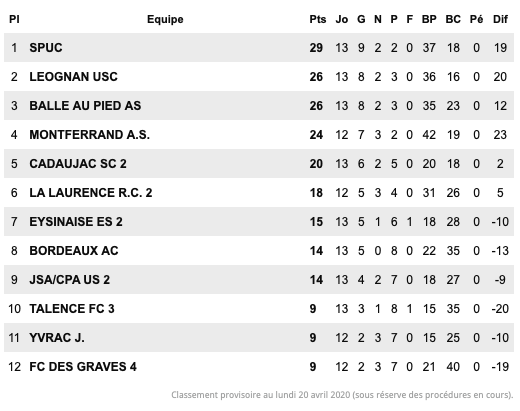This screenshot has width=520, height=411.
Task: Select FC DES GRAVES 4 team
Action: click(83, 367)
